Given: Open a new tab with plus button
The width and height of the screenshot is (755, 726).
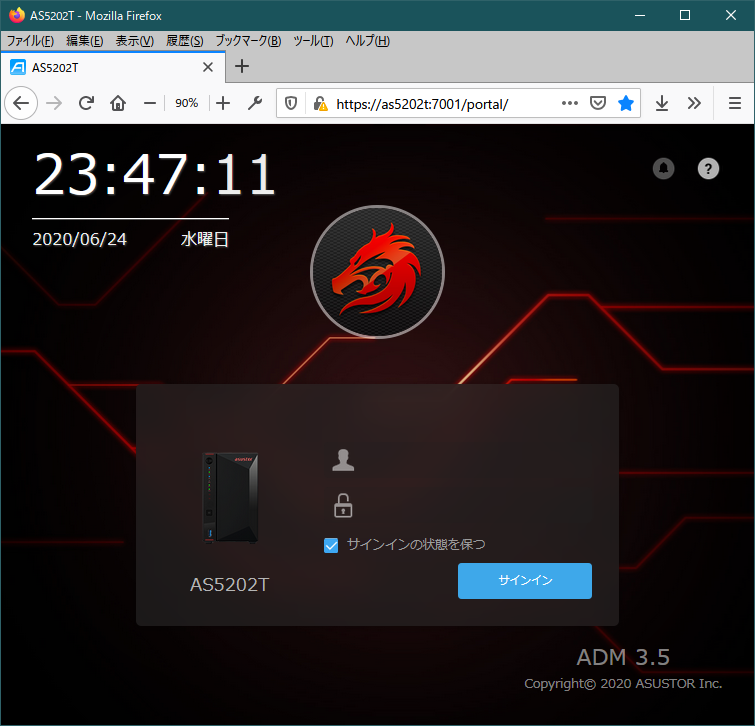Looking at the screenshot, I should (242, 66).
